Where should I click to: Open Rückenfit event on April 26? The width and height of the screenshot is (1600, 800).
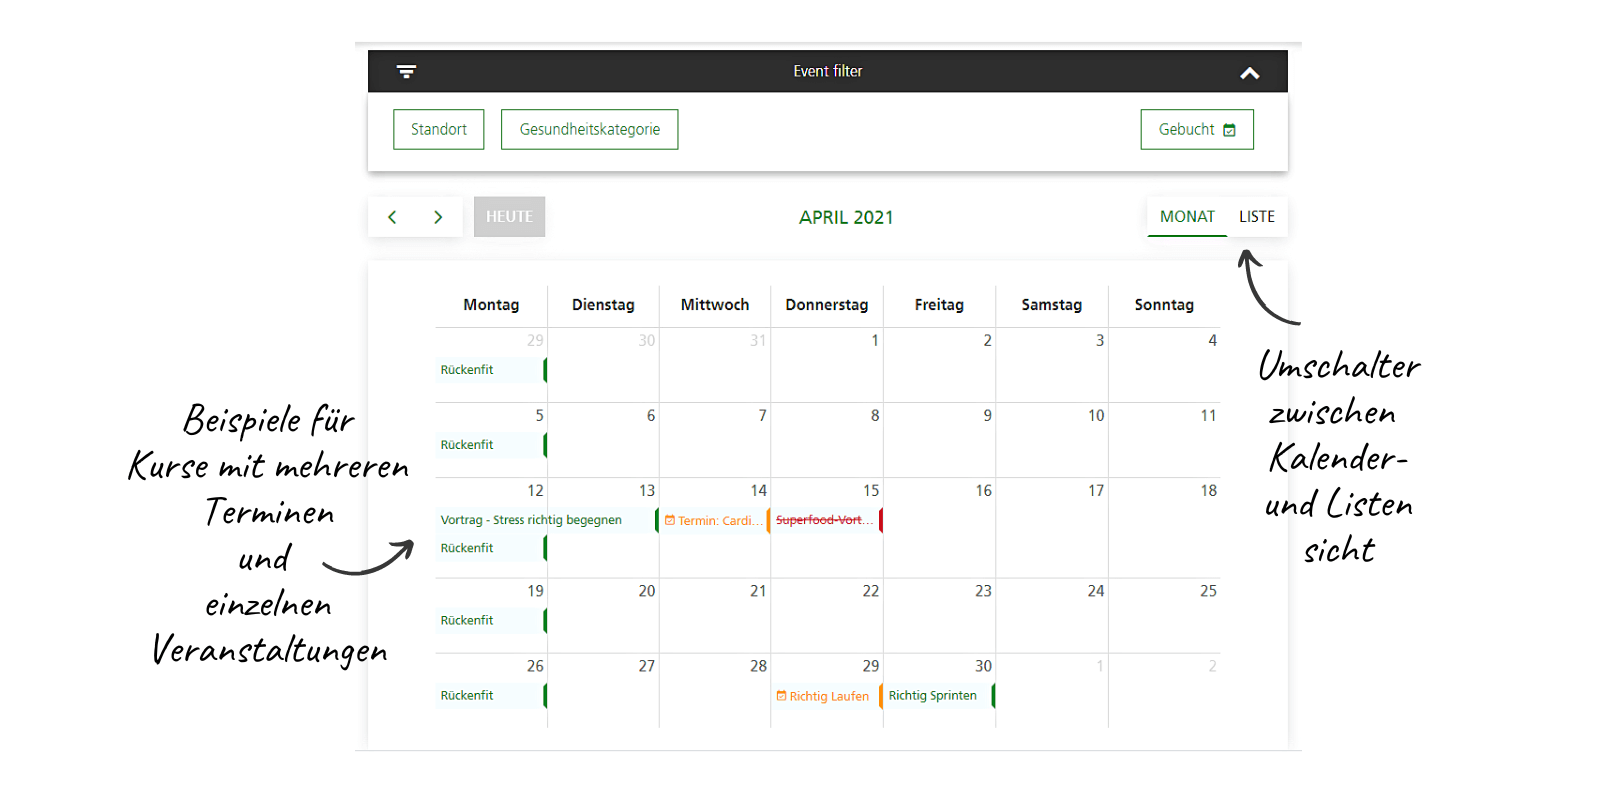tap(491, 696)
